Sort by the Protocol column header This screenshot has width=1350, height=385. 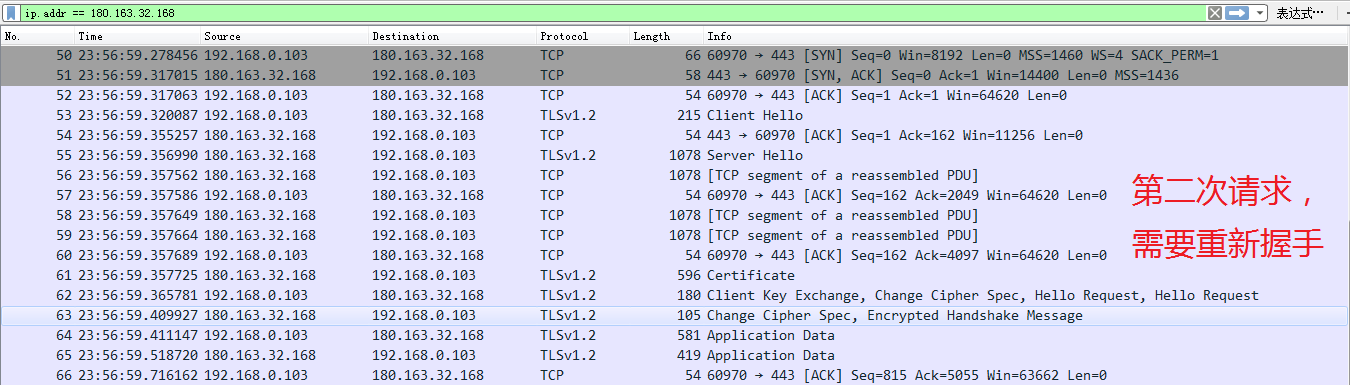(583, 36)
